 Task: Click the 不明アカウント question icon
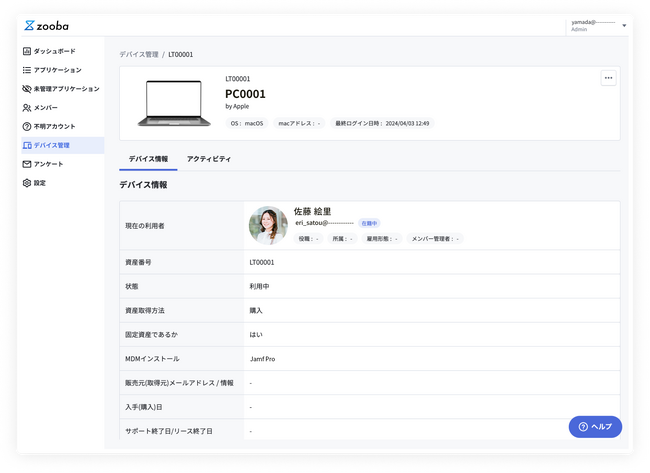click(27, 127)
